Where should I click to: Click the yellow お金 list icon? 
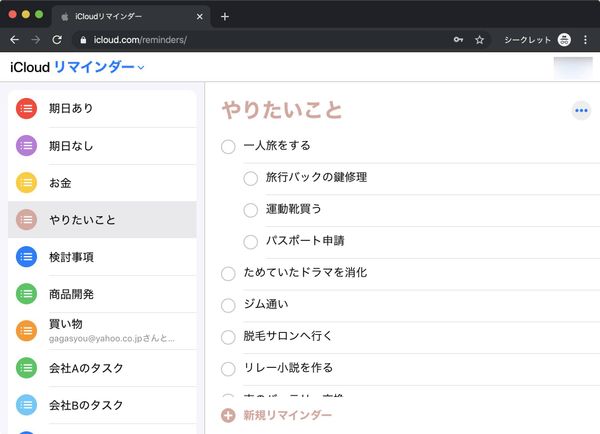tap(26, 183)
